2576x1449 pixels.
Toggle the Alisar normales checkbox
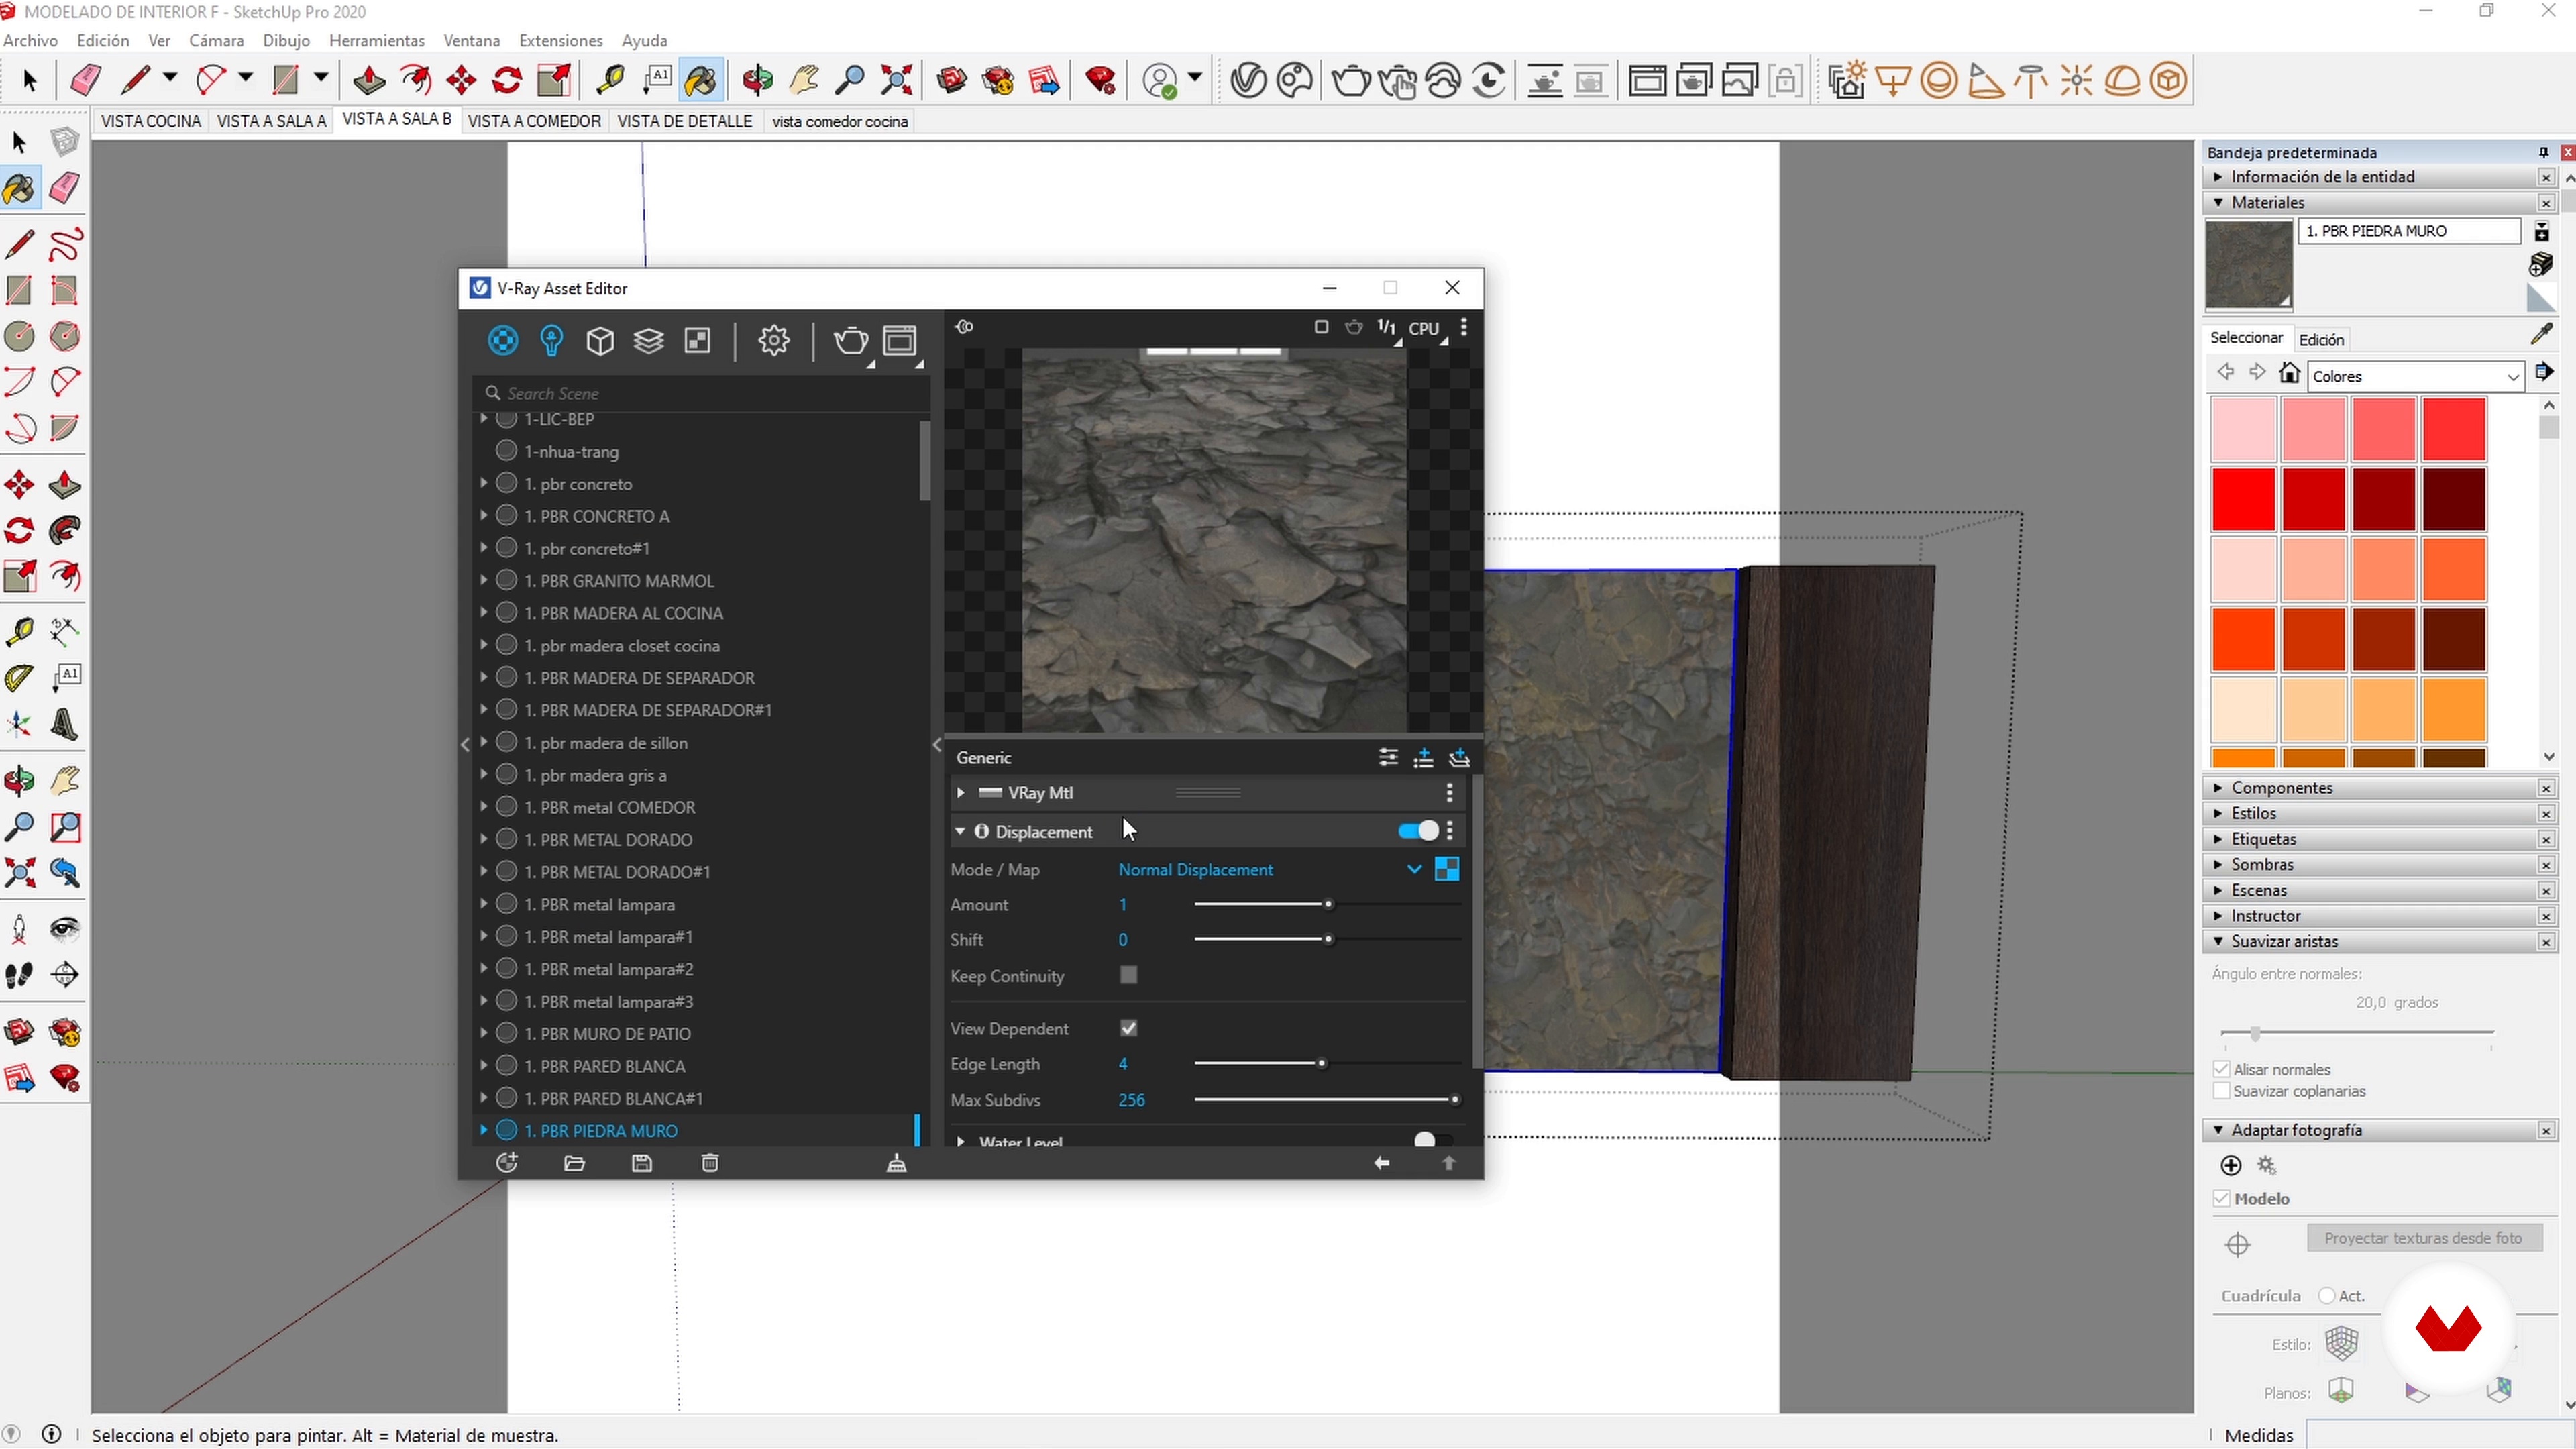pos(2222,1069)
